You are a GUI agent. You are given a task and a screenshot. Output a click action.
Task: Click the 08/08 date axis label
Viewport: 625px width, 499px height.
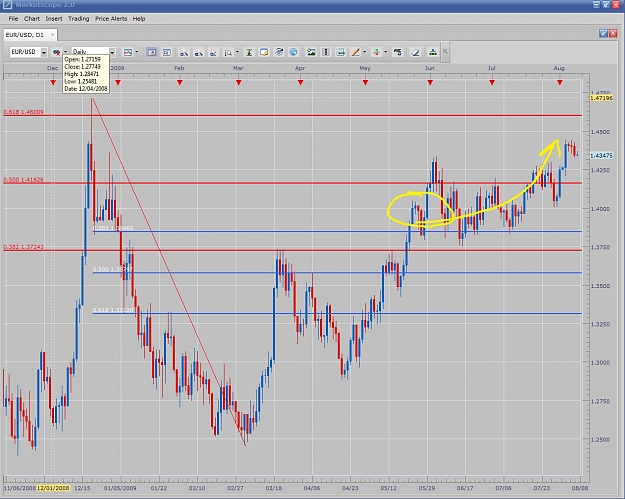[x=580, y=488]
